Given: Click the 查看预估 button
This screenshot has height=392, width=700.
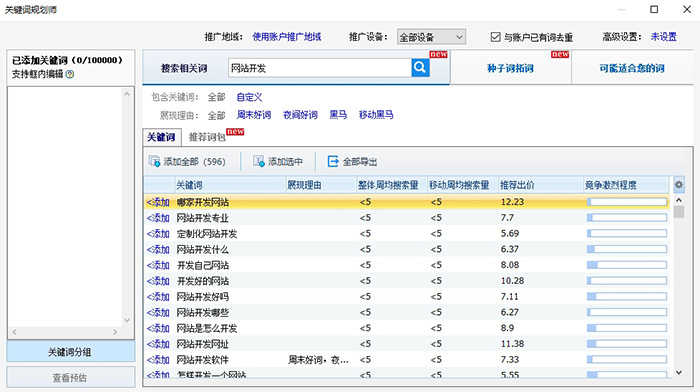Looking at the screenshot, I should click(70, 378).
